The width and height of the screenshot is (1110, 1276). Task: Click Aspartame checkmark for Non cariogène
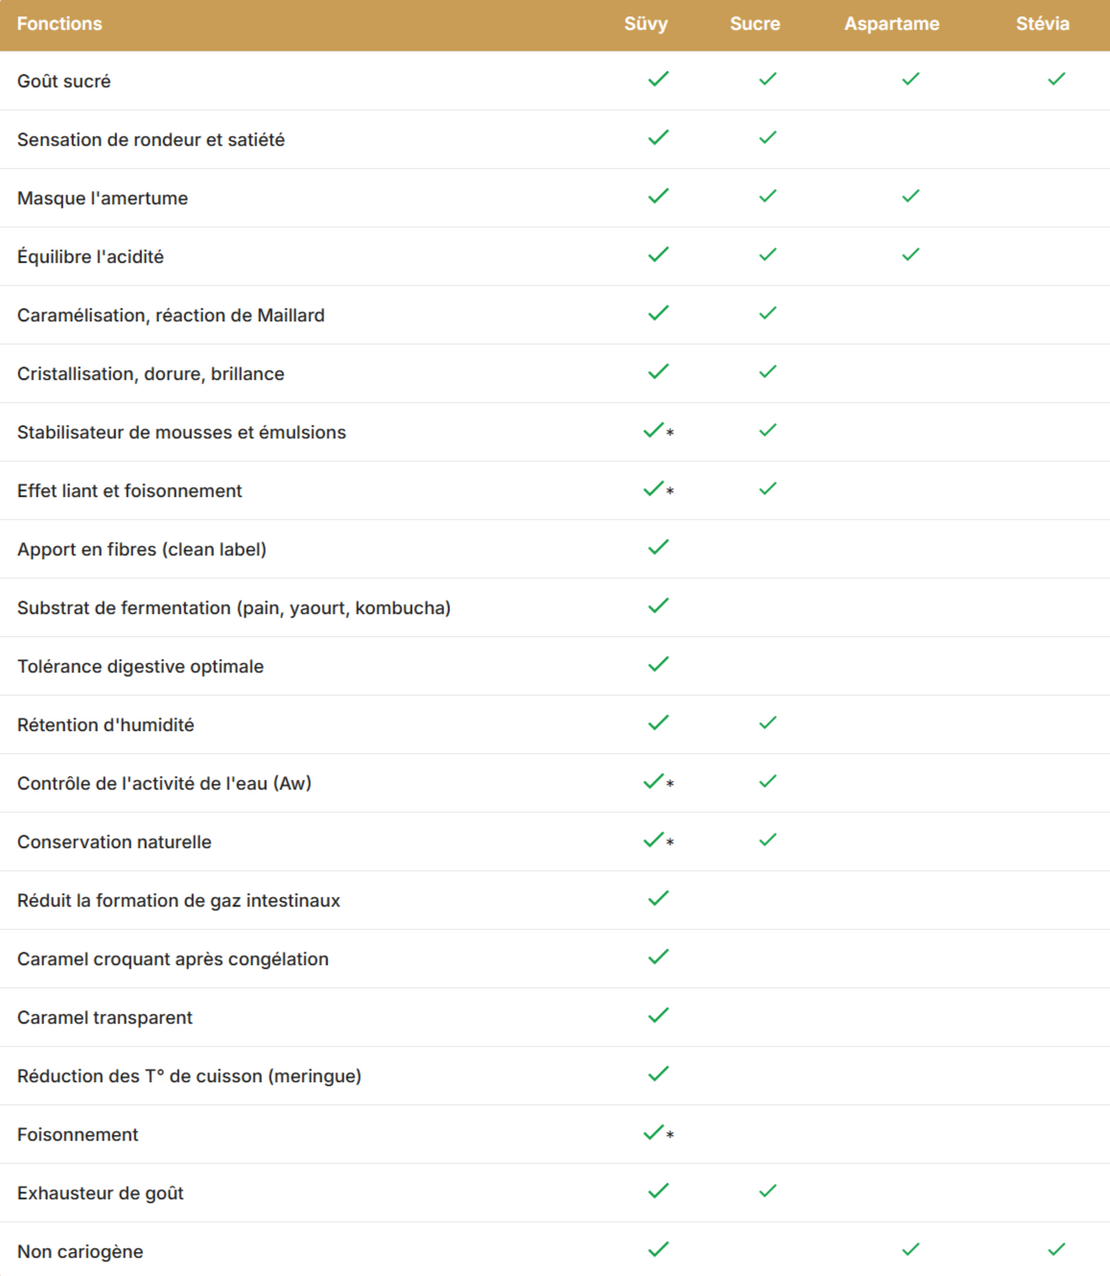point(910,1249)
